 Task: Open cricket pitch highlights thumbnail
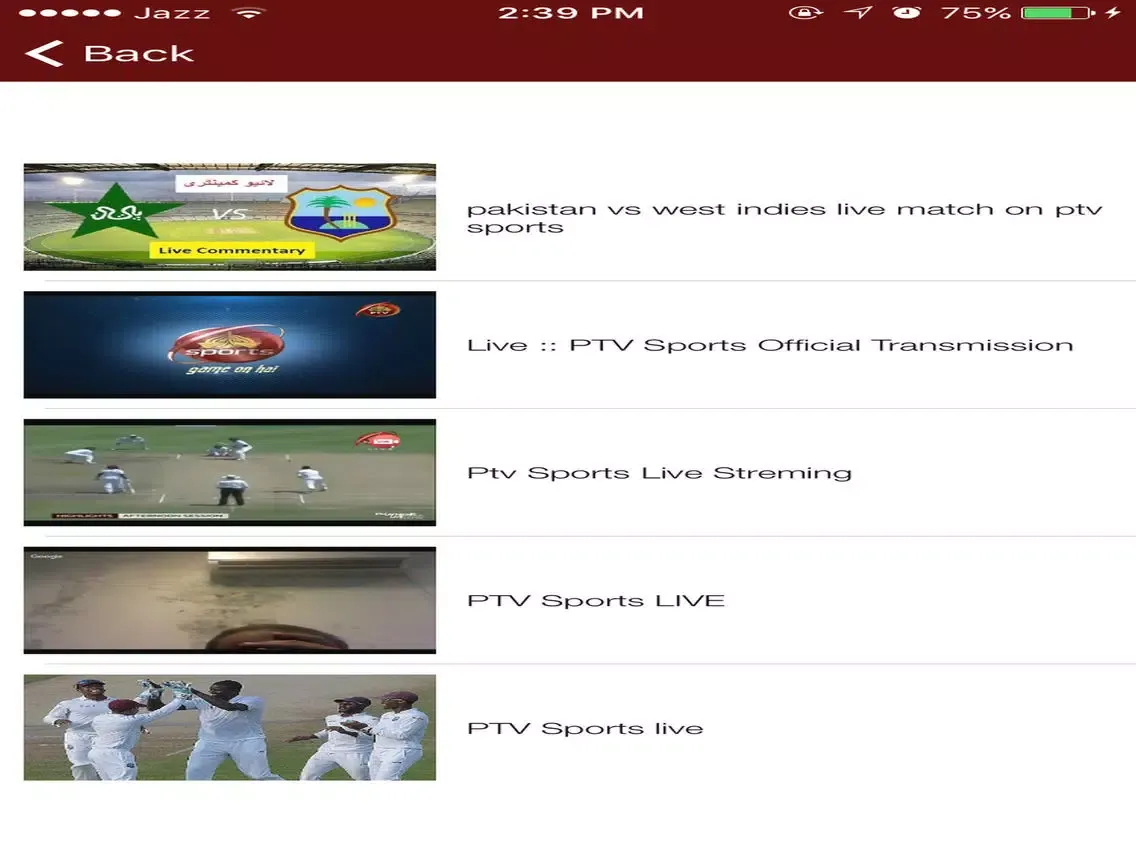[x=230, y=472]
